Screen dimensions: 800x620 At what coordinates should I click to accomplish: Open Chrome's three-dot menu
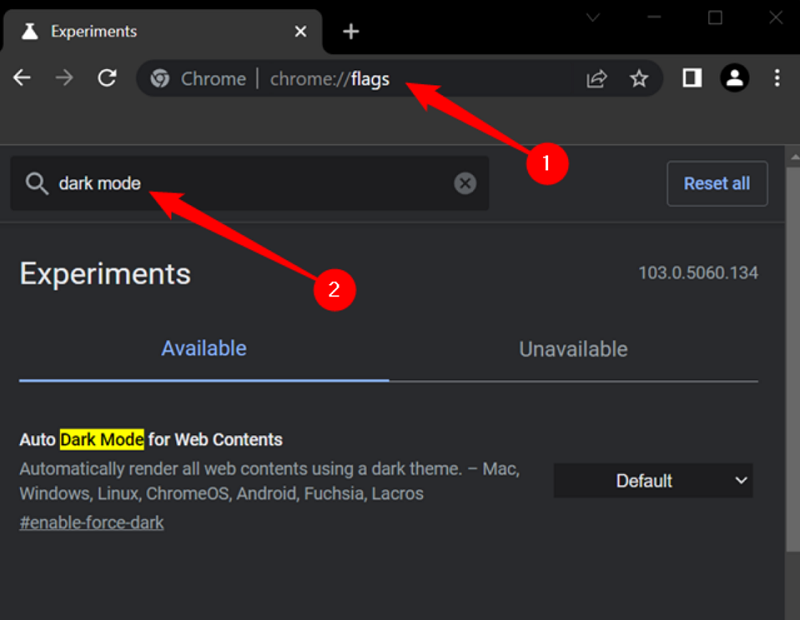[777, 78]
